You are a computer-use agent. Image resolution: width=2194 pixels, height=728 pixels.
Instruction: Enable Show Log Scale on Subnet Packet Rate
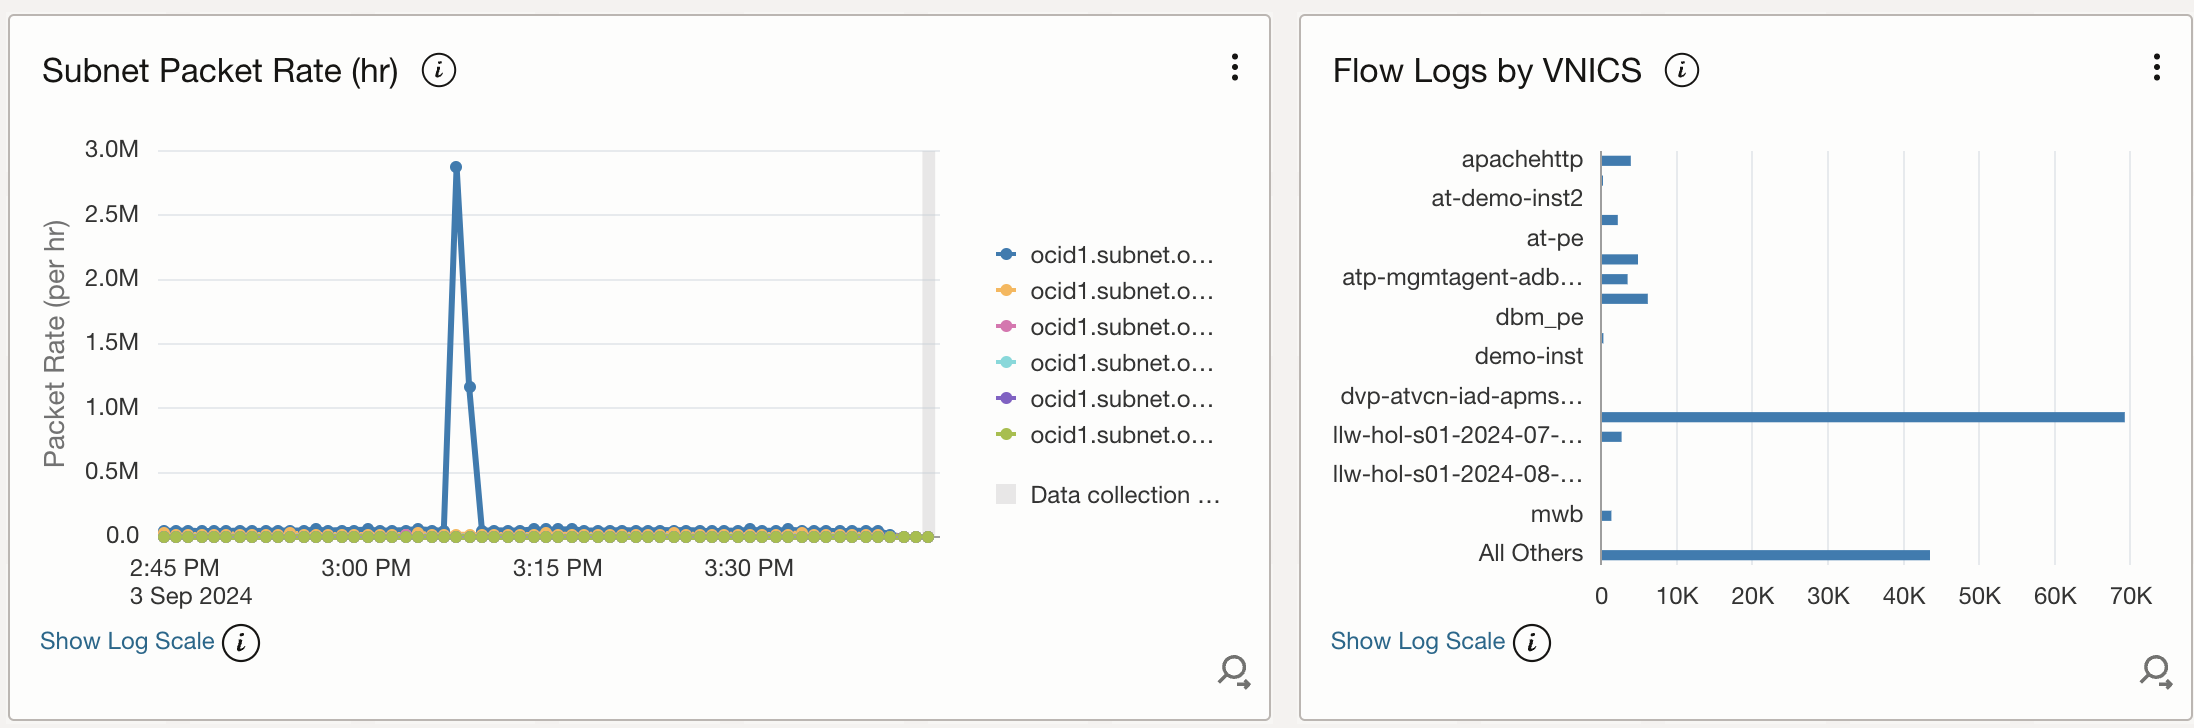[127, 641]
